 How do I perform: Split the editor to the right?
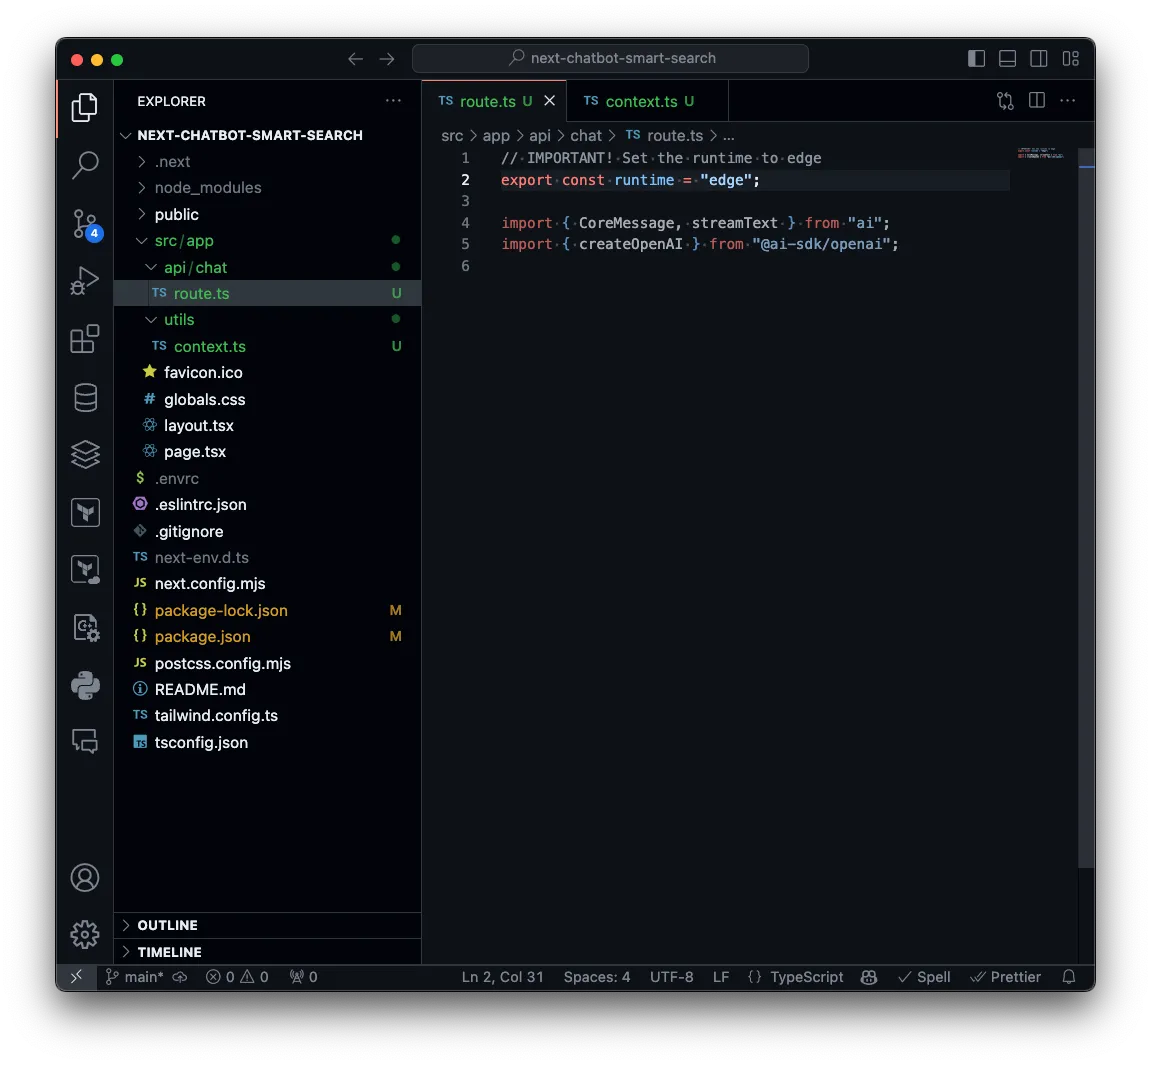click(1036, 101)
